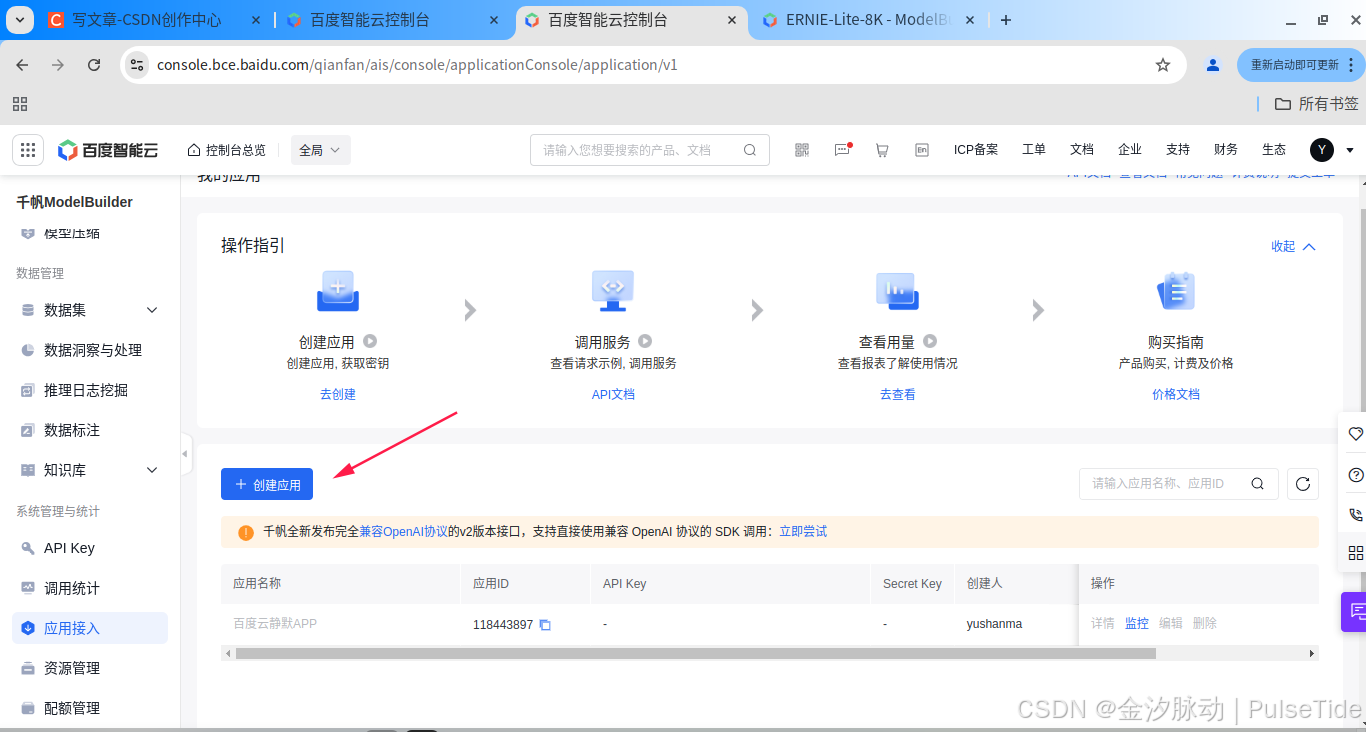Click the Baidu AI Cloud logo
The image size is (1366, 732).
click(108, 150)
